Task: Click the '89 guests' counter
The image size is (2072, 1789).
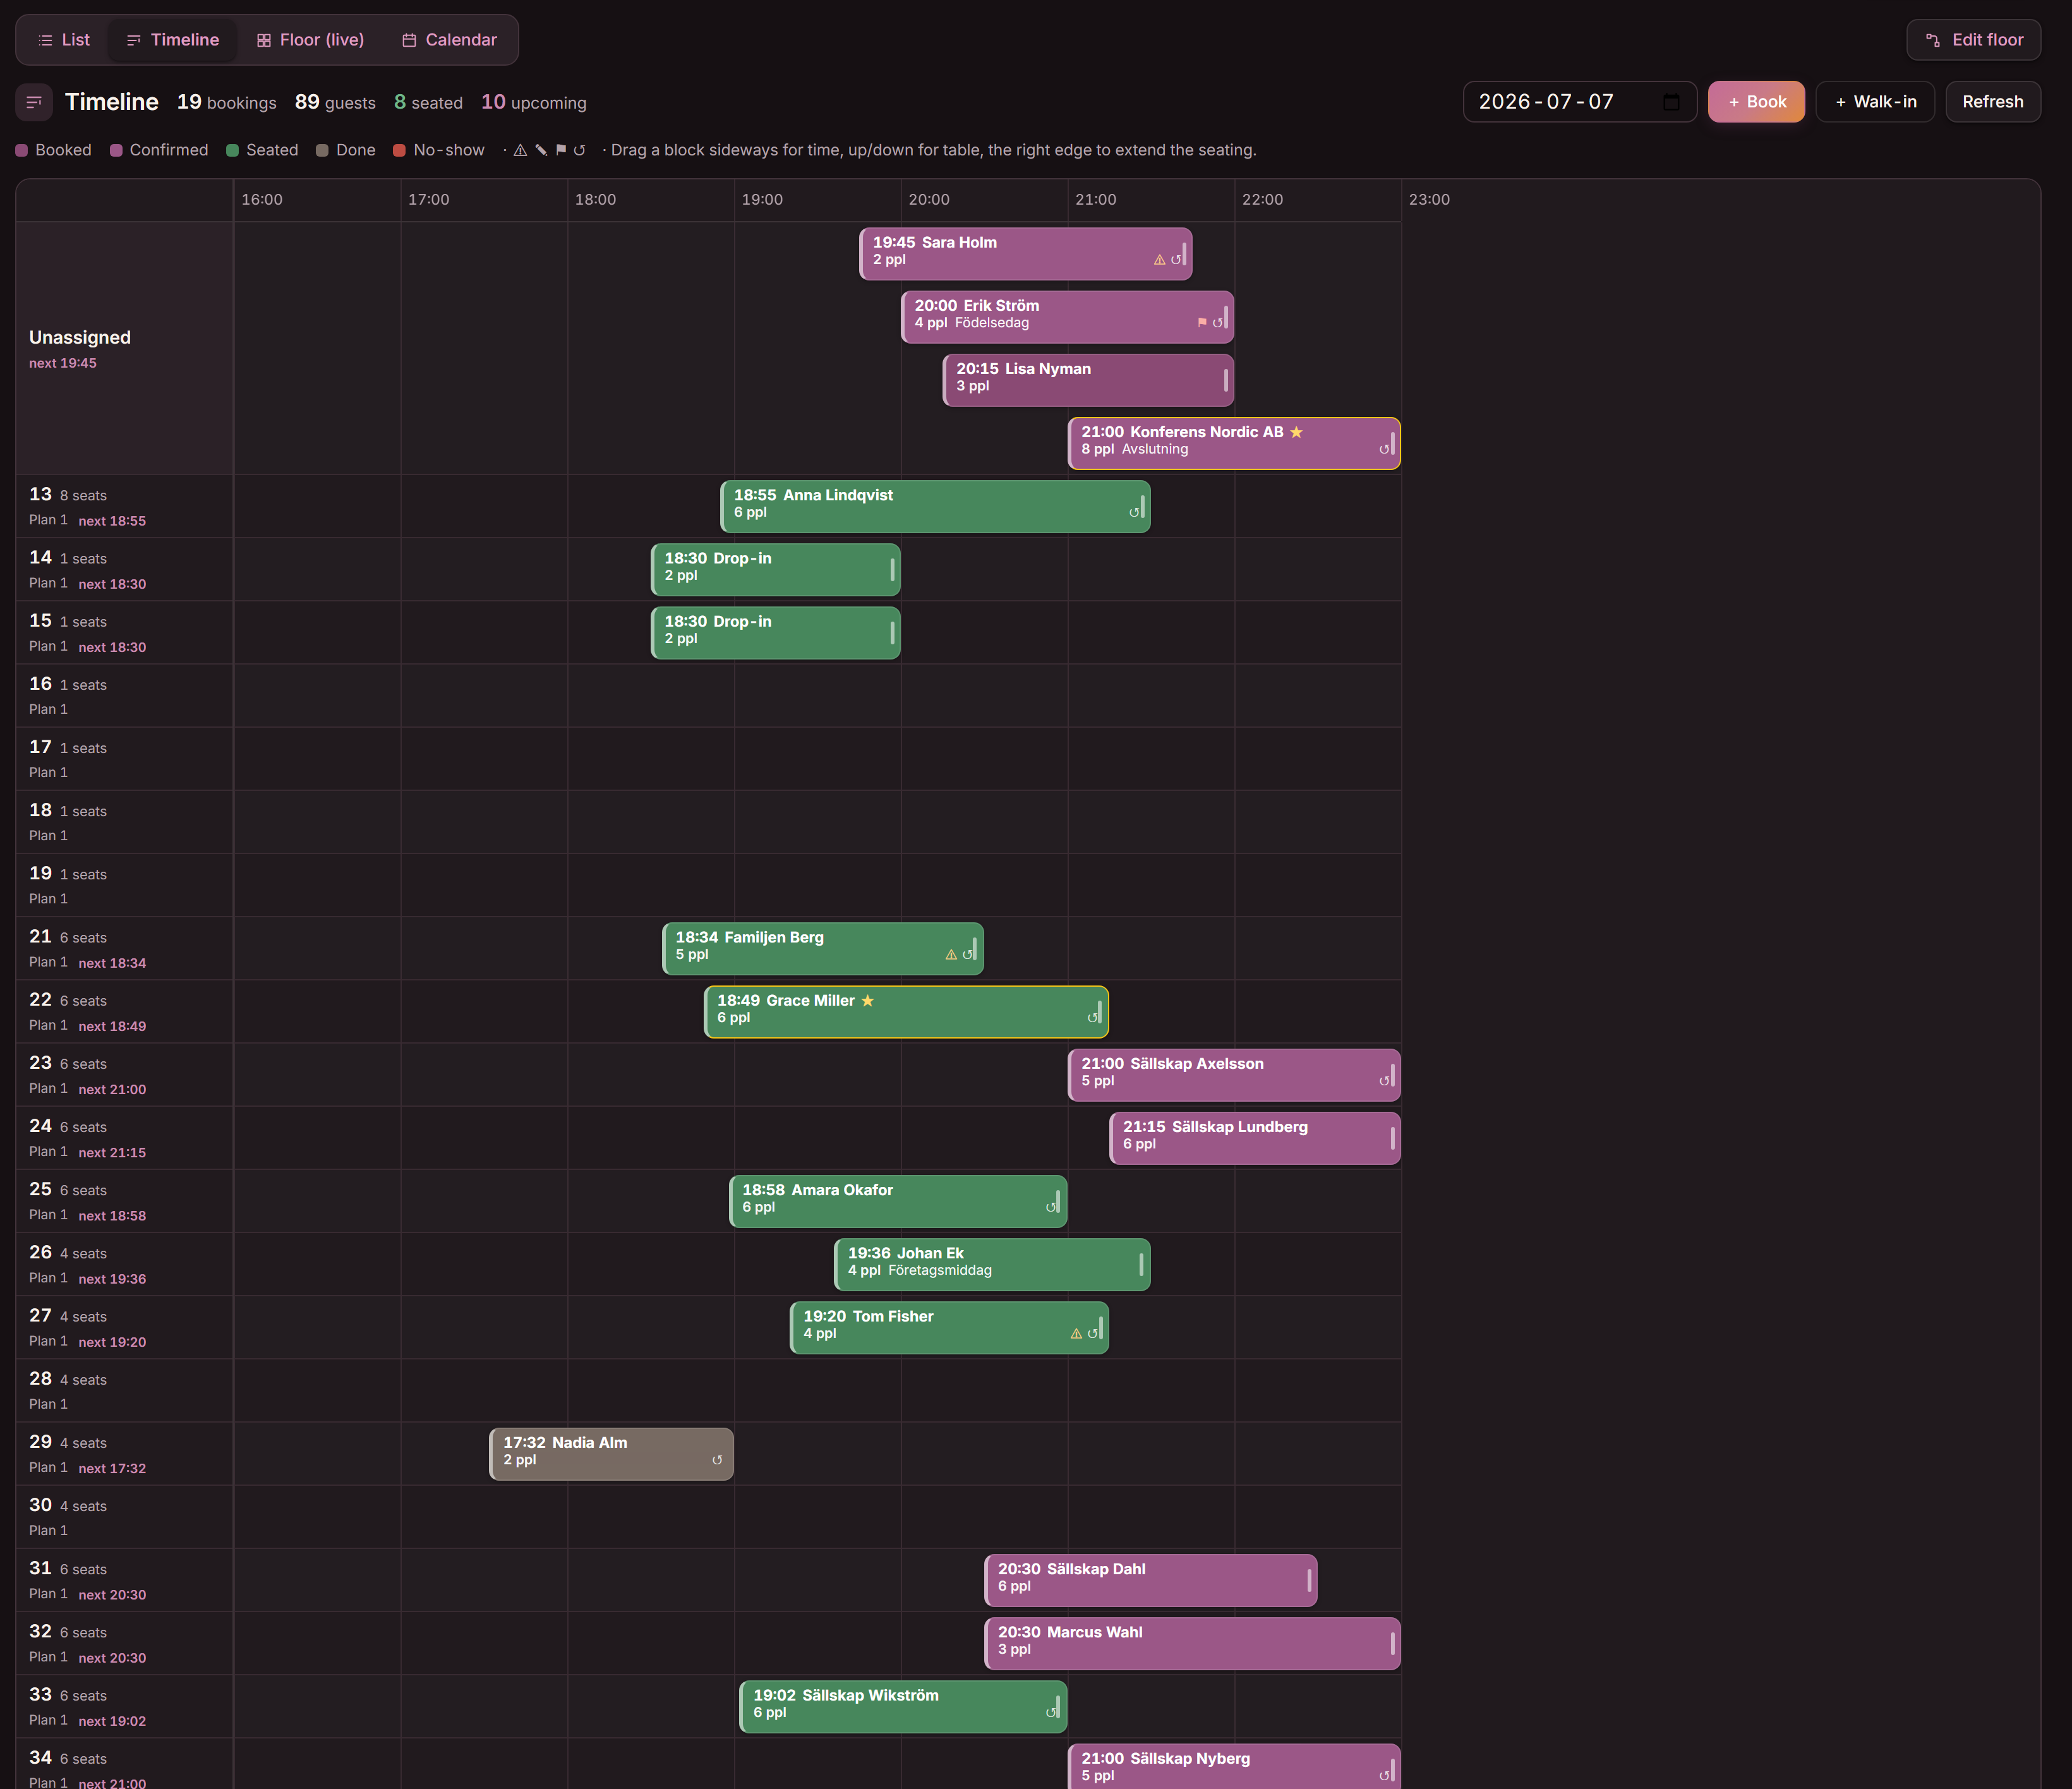Action: click(335, 102)
